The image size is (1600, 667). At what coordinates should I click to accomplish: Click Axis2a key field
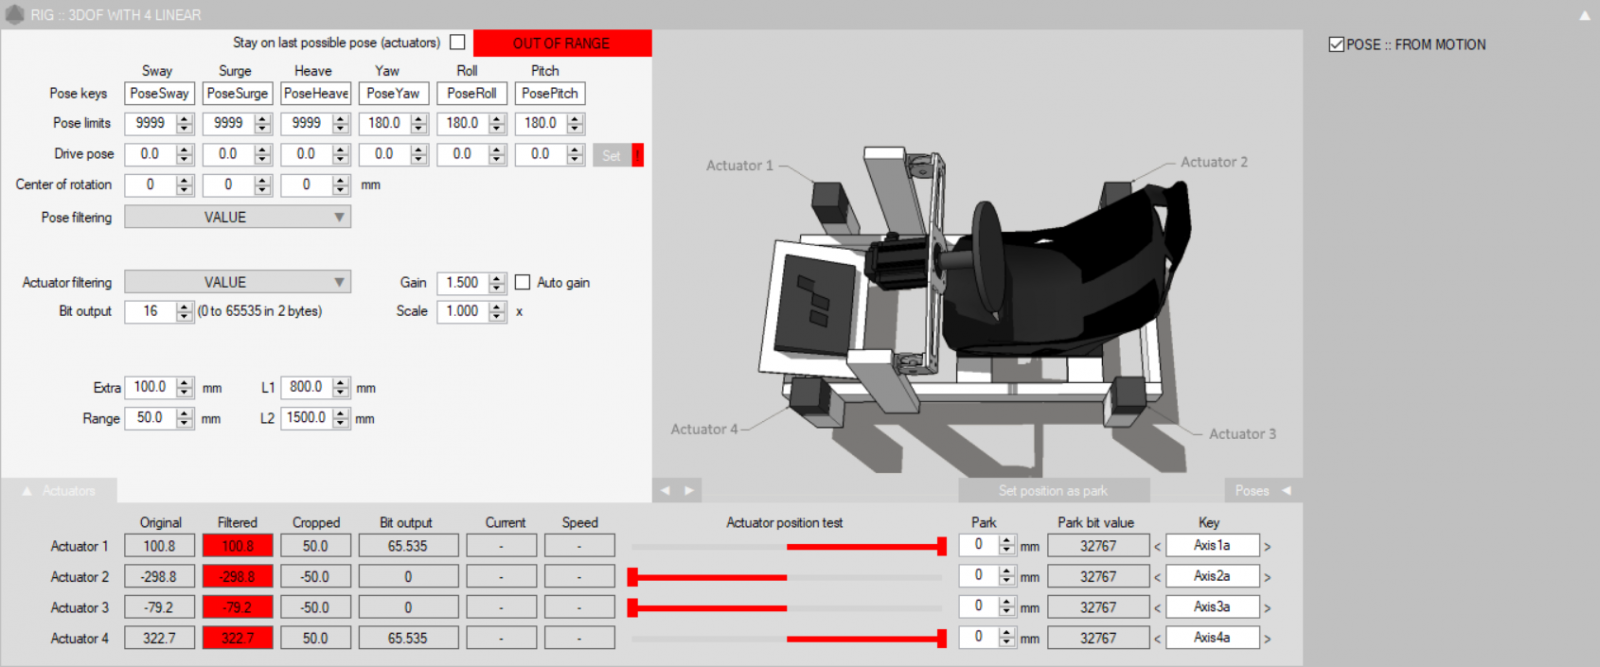click(1212, 577)
